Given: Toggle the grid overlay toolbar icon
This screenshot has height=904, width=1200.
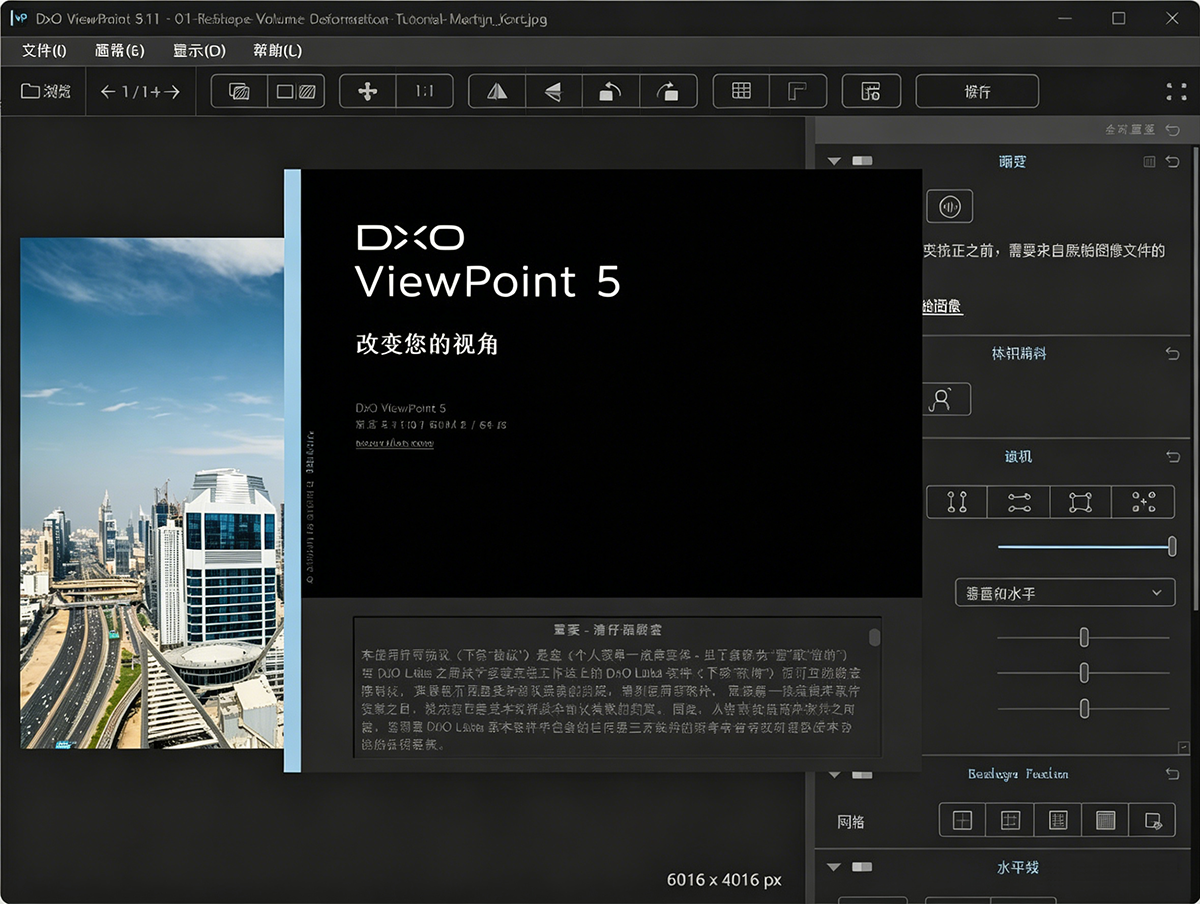Looking at the screenshot, I should pyautogui.click(x=741, y=91).
